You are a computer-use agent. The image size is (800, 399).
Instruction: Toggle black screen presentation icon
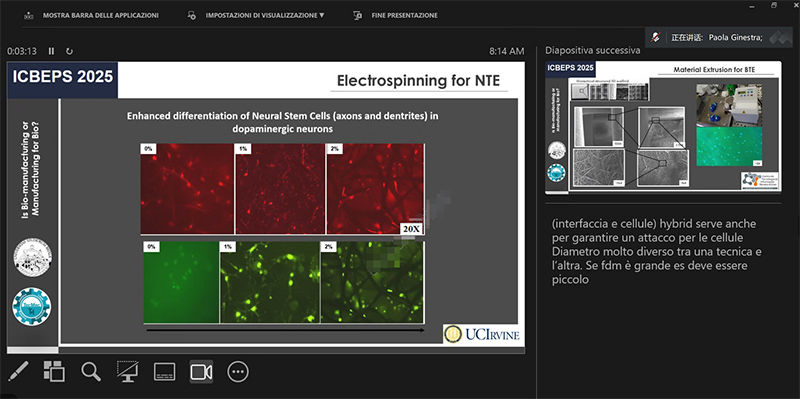pos(128,372)
